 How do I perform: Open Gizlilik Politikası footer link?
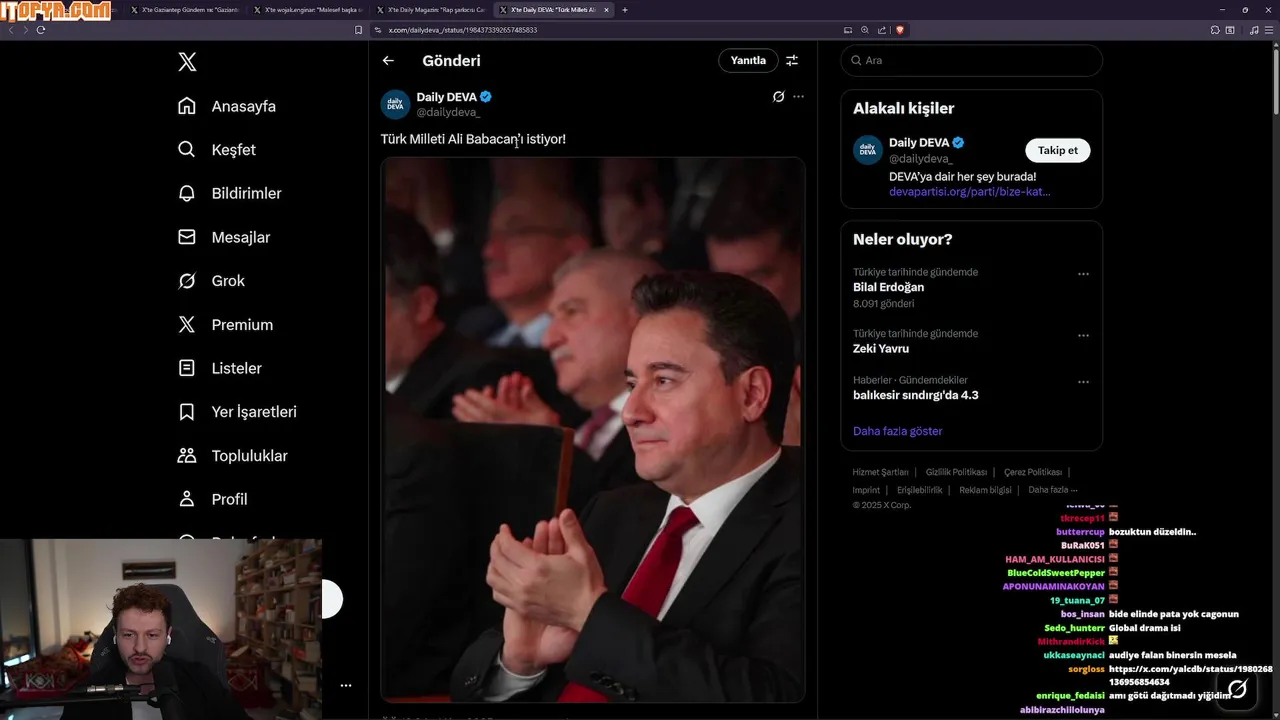coord(956,472)
